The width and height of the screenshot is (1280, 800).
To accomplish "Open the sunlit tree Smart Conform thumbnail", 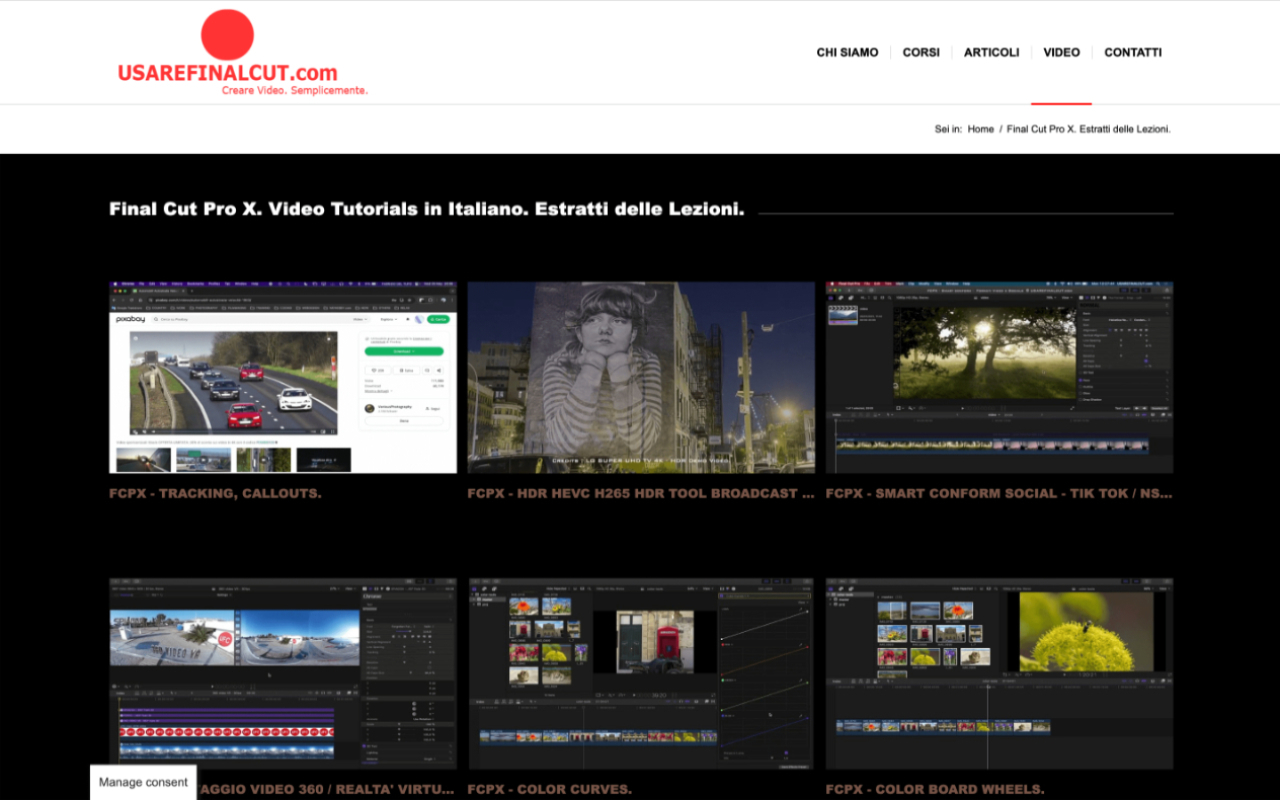I will pos(999,377).
